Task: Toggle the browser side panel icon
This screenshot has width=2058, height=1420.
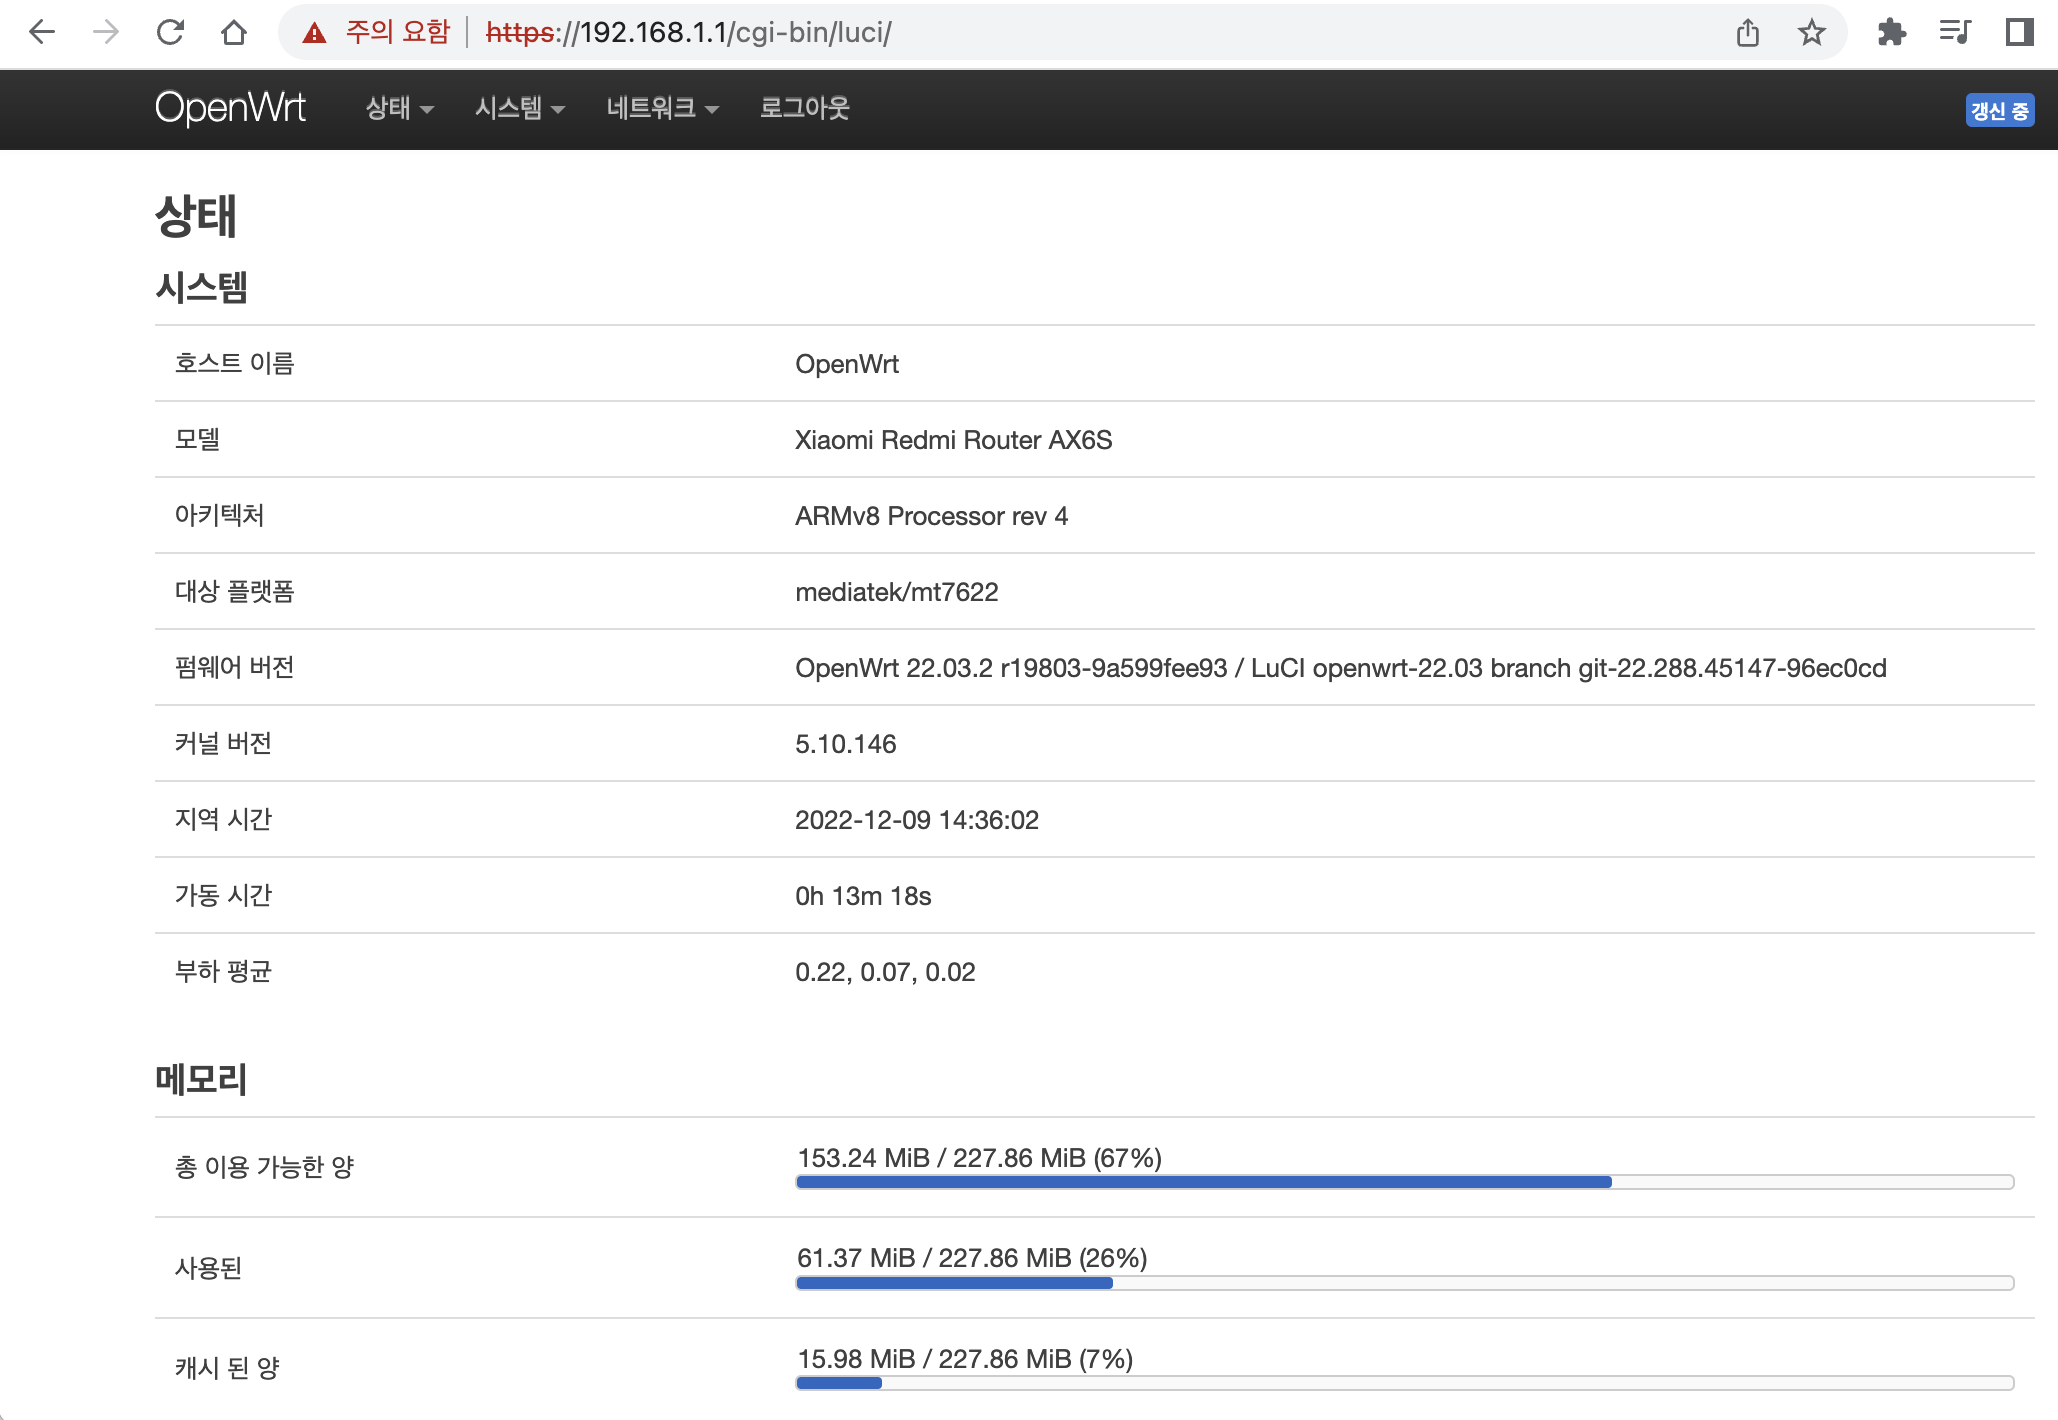Action: point(2019,33)
